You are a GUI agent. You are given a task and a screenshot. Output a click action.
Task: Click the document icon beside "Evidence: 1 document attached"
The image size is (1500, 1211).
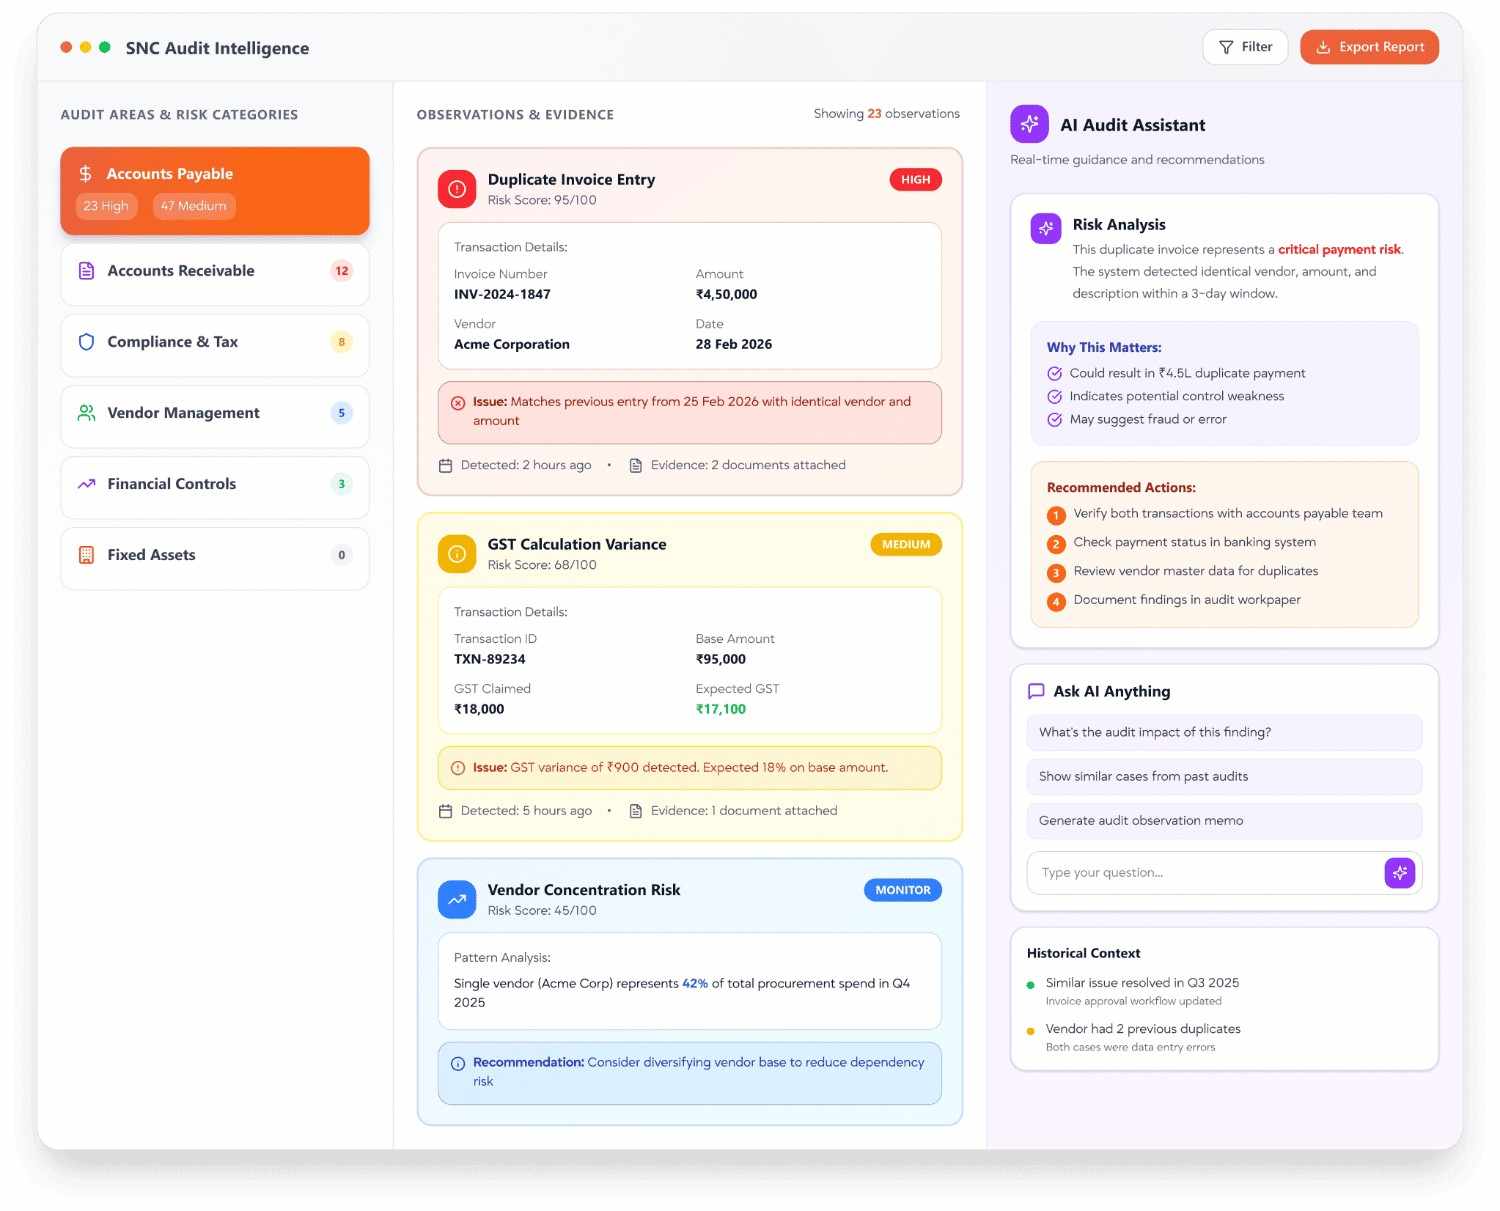pos(635,811)
